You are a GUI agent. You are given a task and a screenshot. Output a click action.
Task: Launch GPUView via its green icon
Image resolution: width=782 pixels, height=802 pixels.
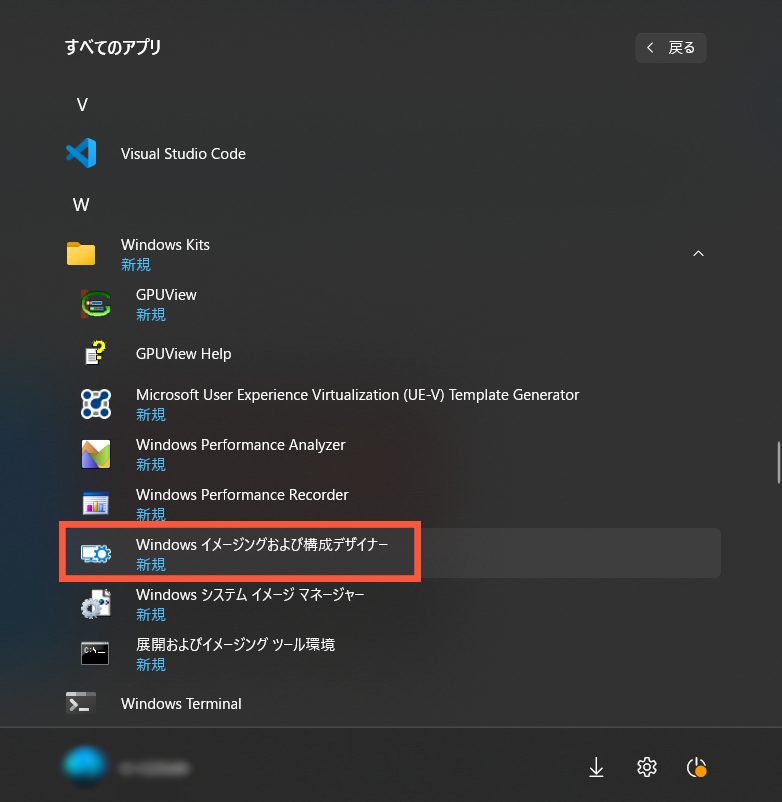[96, 304]
